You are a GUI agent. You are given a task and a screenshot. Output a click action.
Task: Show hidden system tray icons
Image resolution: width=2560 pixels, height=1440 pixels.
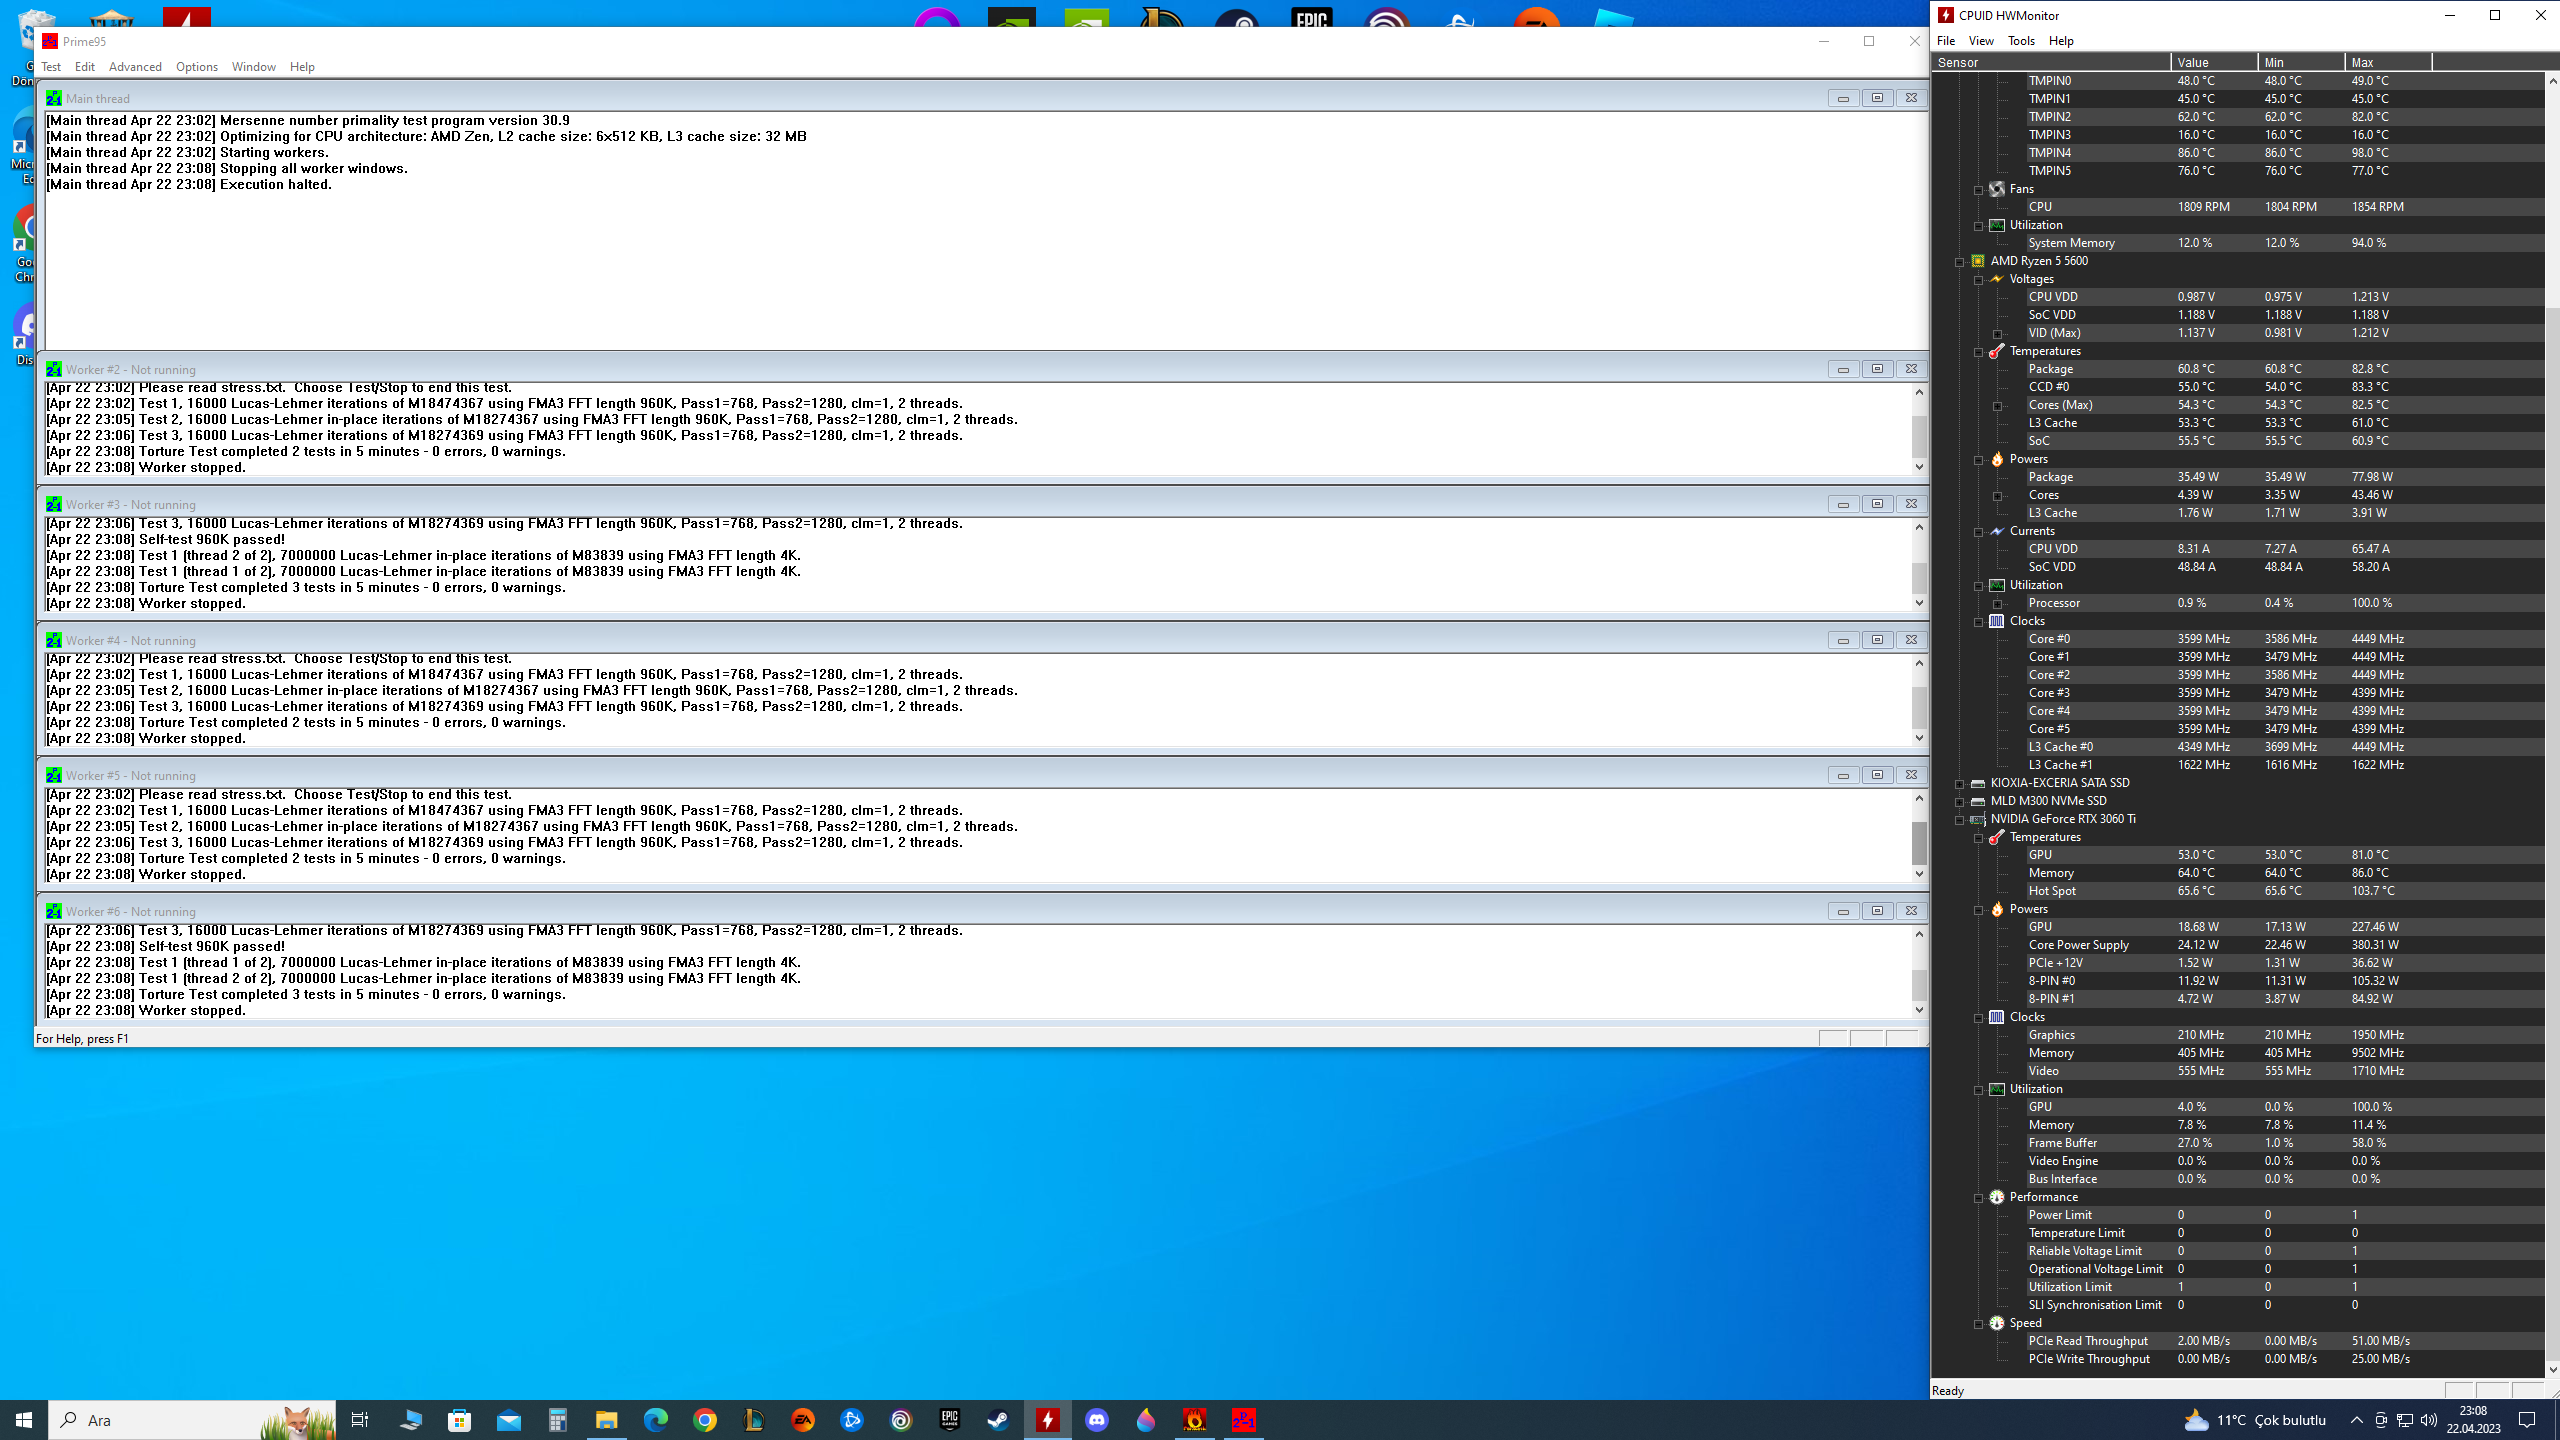pyautogui.click(x=2356, y=1420)
